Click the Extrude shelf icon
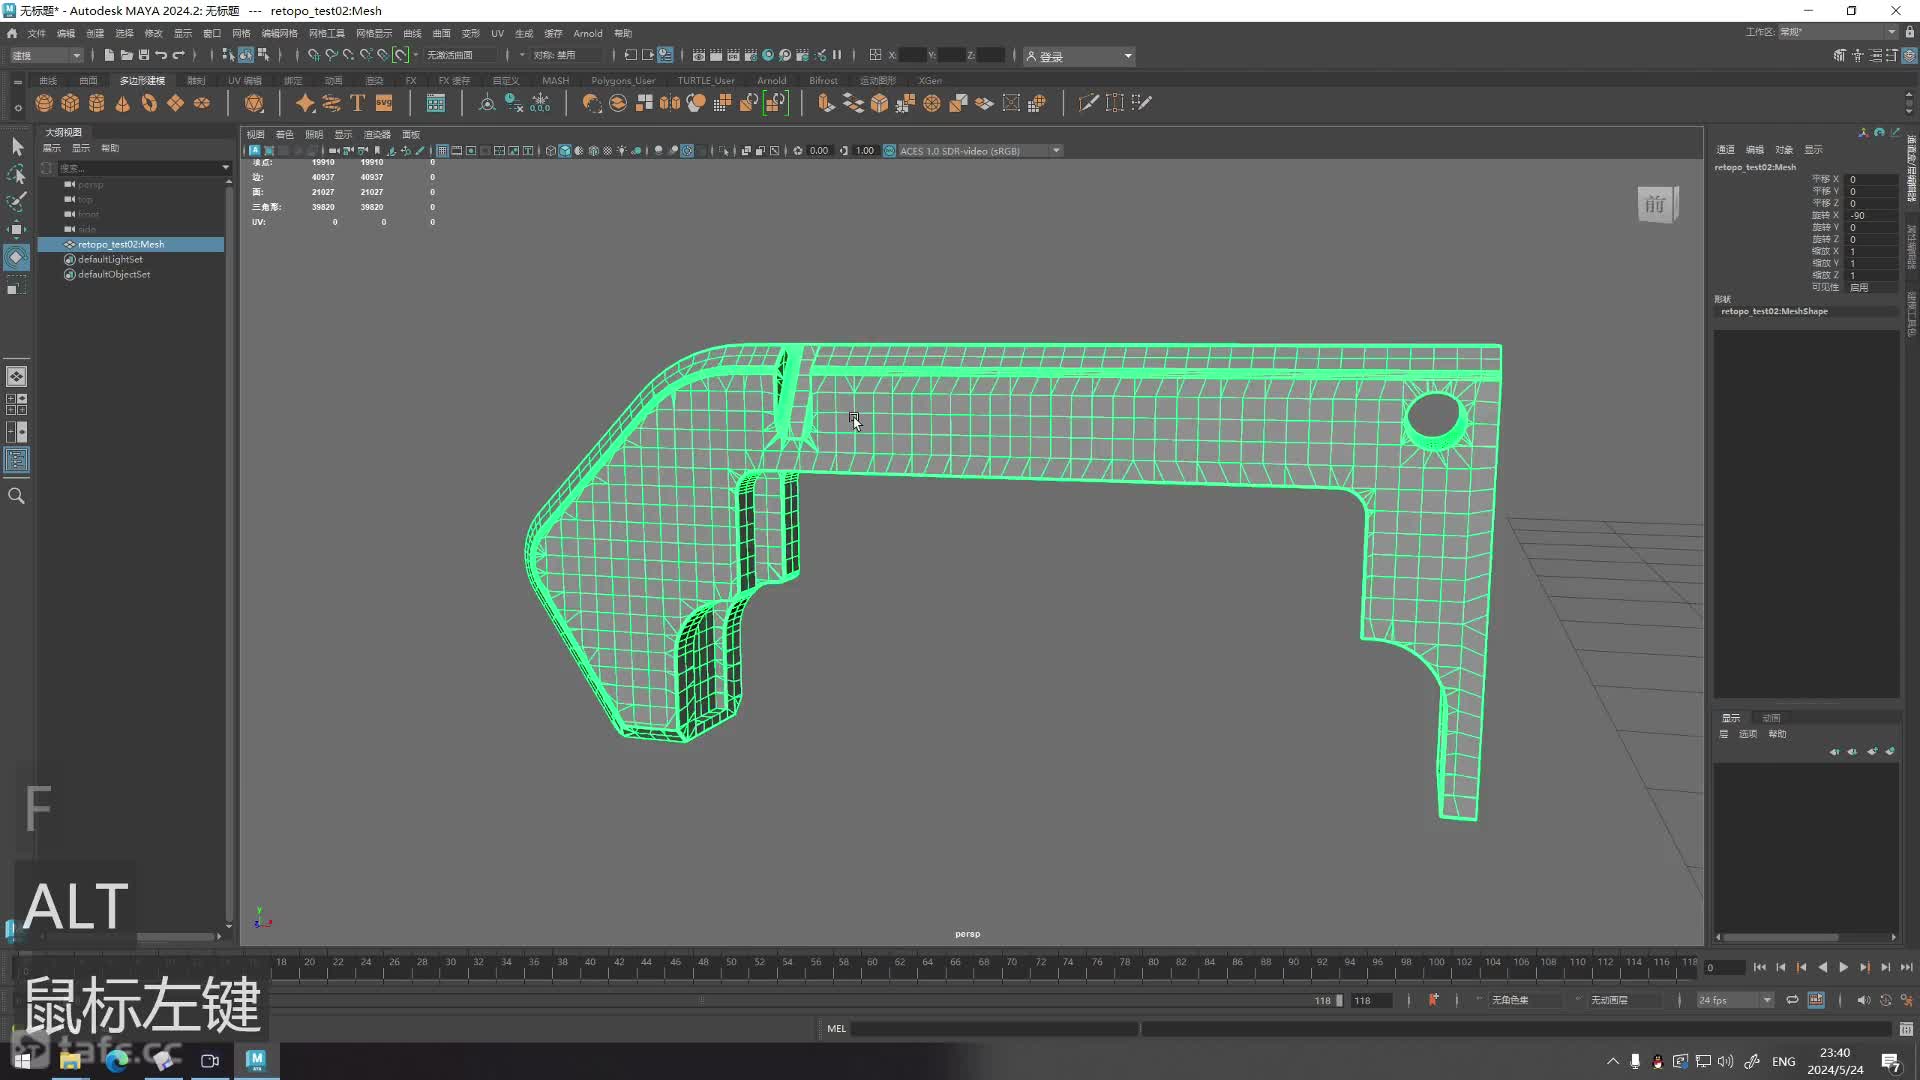Image resolution: width=1920 pixels, height=1080 pixels. (x=826, y=103)
